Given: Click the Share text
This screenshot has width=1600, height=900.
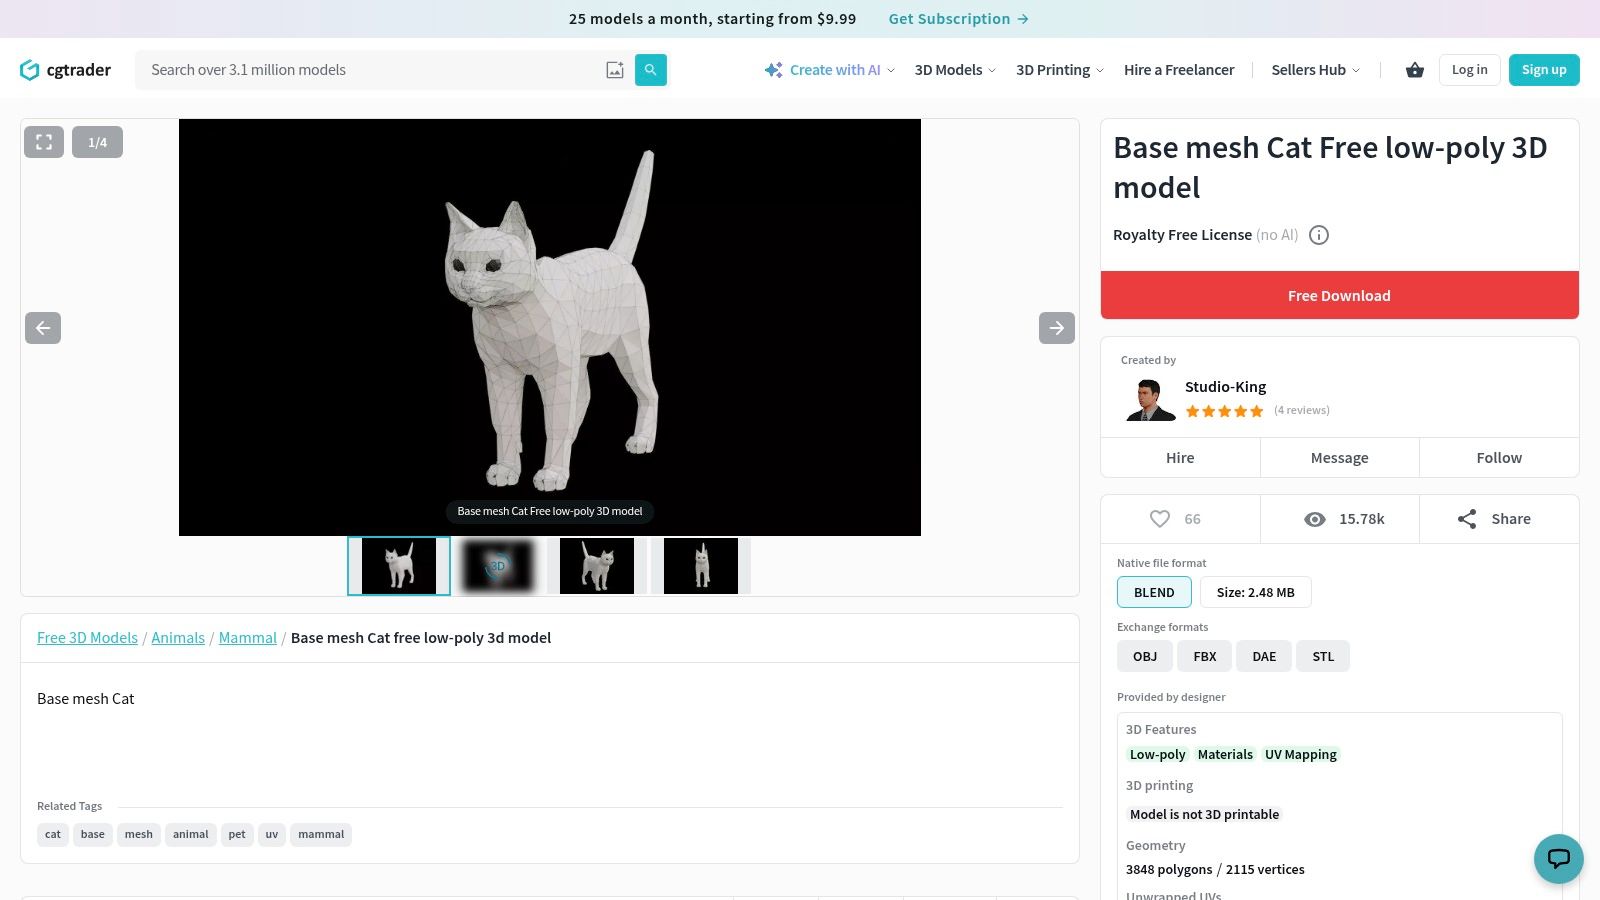Looking at the screenshot, I should pos(1511,519).
